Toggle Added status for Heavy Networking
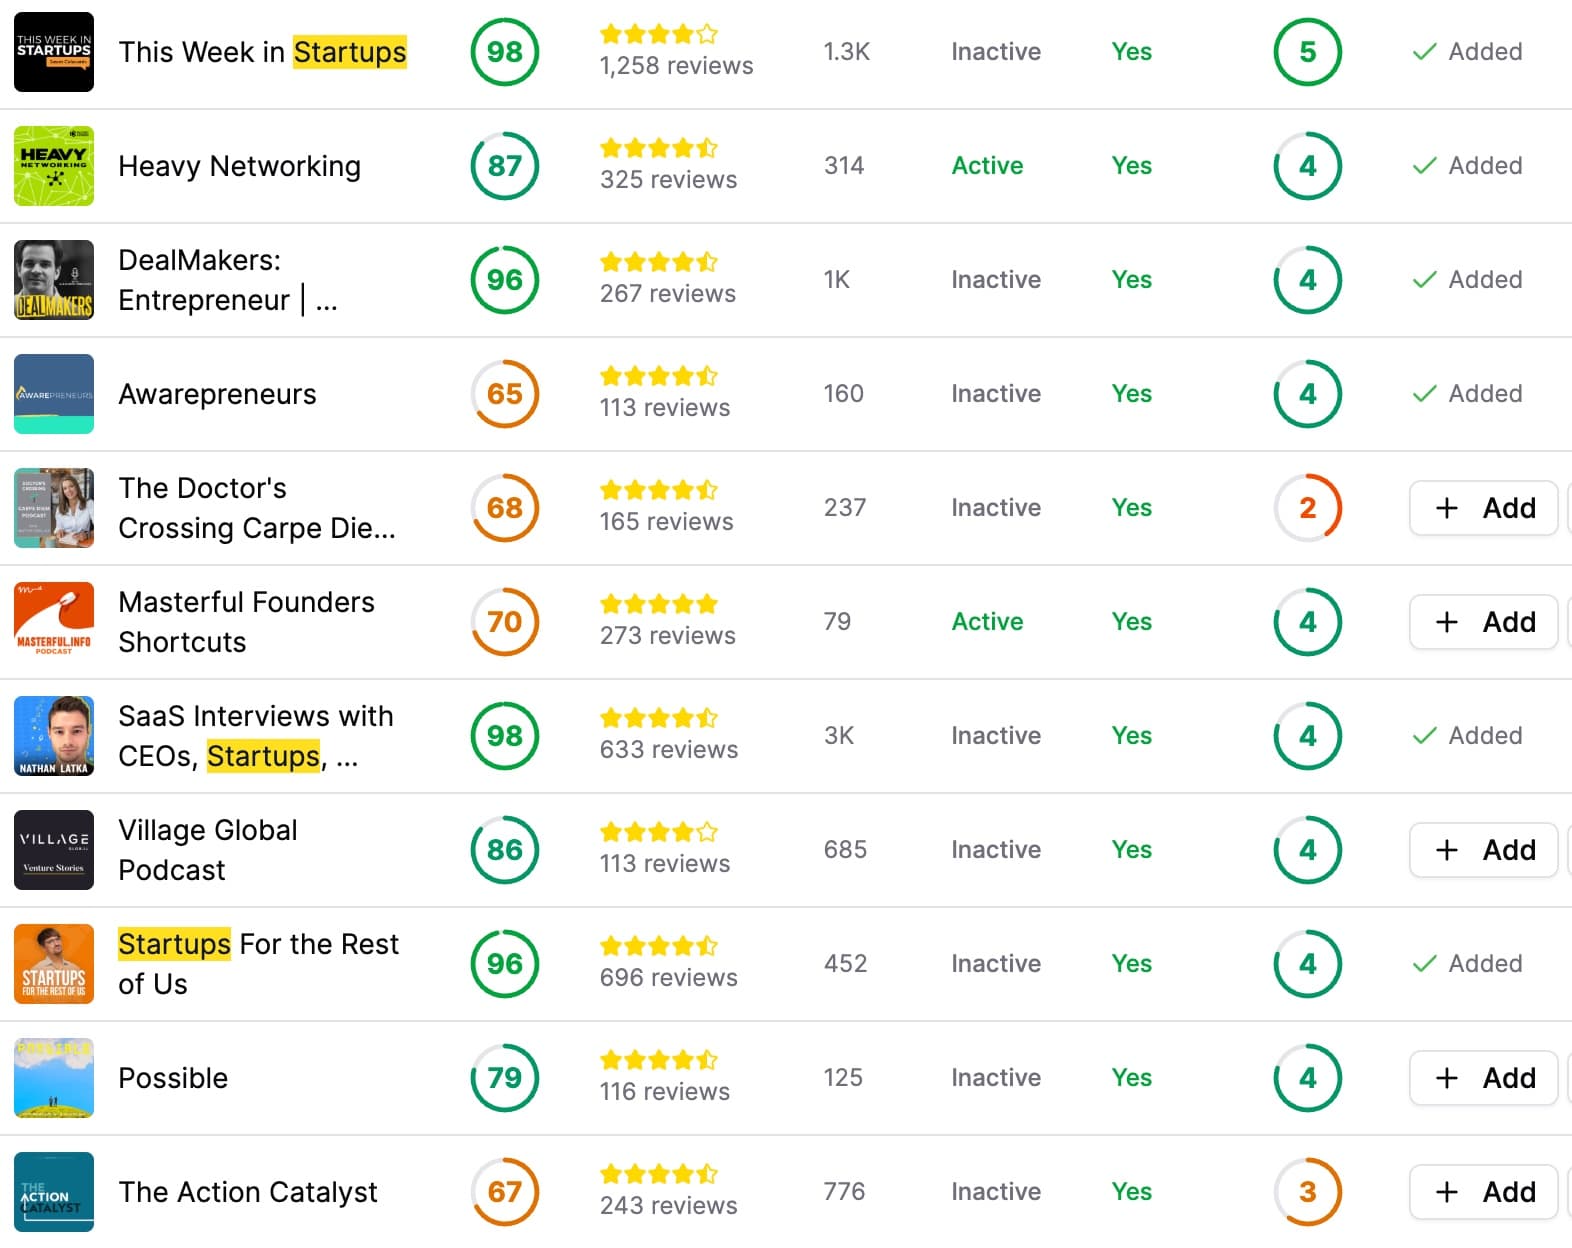 coord(1467,166)
